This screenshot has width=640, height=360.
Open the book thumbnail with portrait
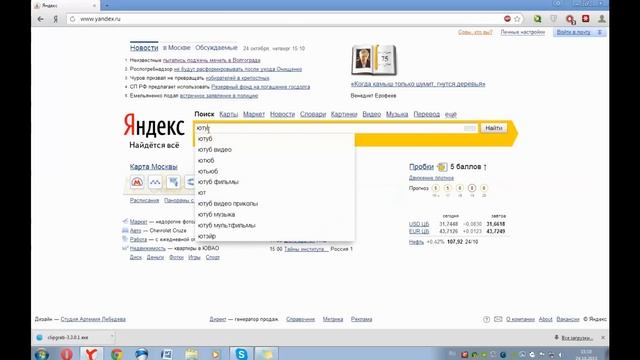tap(374, 60)
